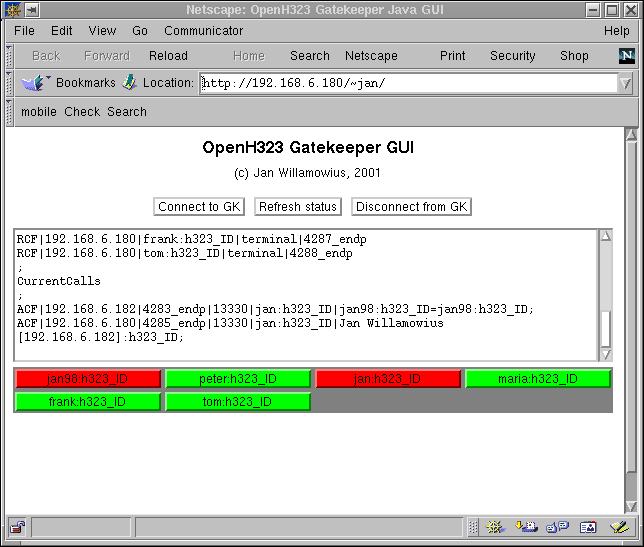Click the status text area scrollbar thumb
644x547 pixels.
[606, 329]
